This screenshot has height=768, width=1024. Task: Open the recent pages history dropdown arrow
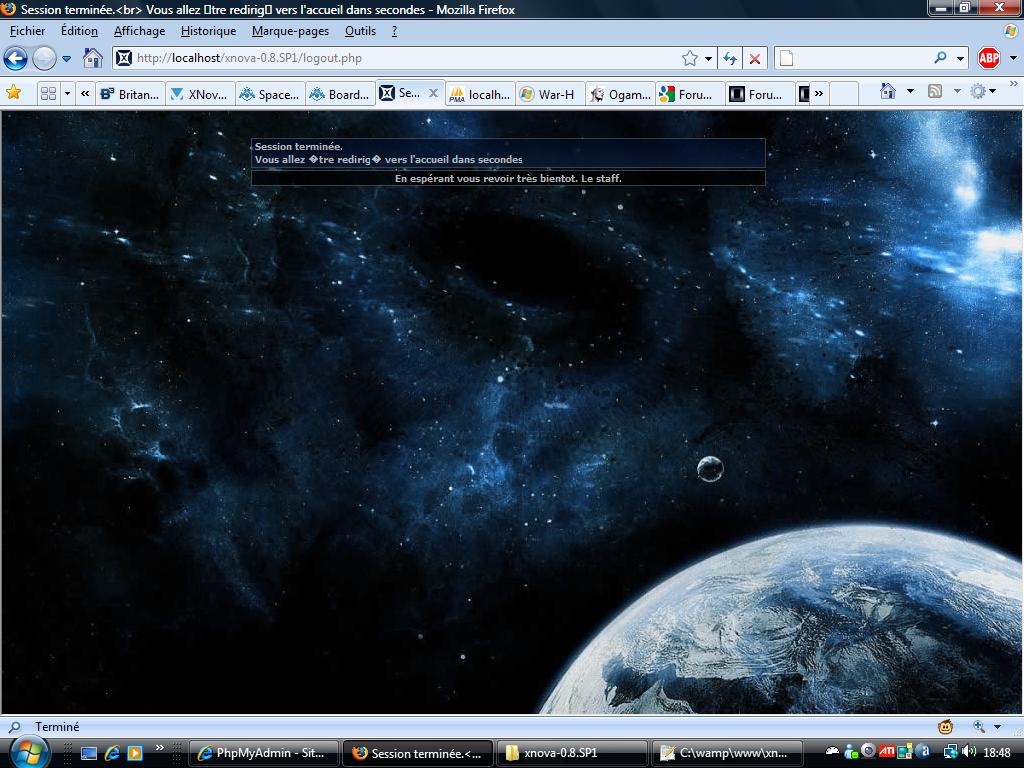pyautogui.click(x=66, y=59)
